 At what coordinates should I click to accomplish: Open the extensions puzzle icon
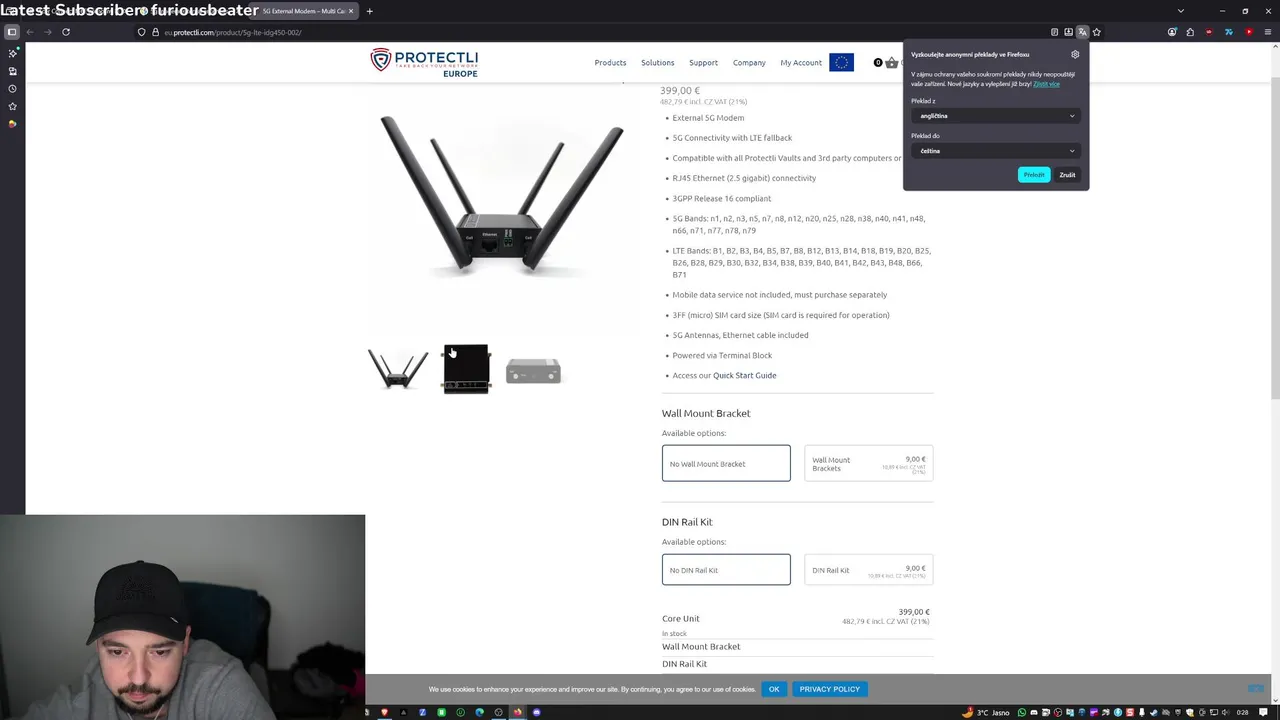tap(1190, 32)
